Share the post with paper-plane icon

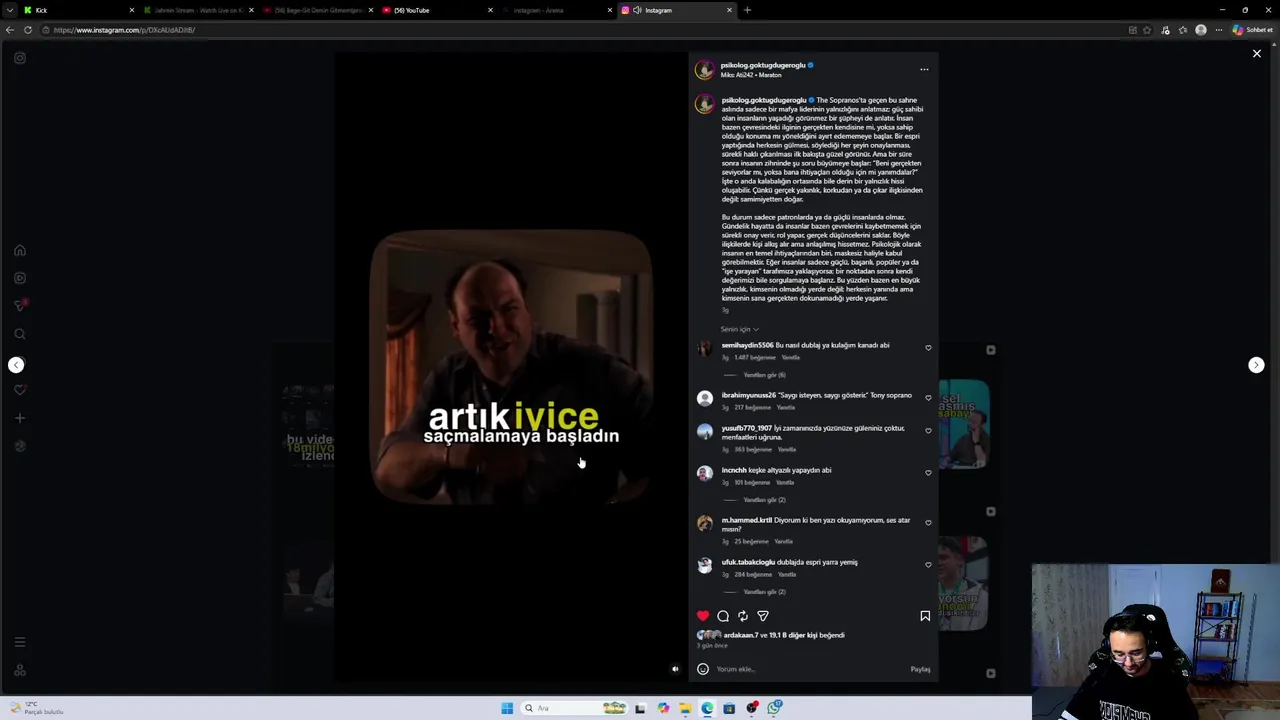[x=763, y=616]
